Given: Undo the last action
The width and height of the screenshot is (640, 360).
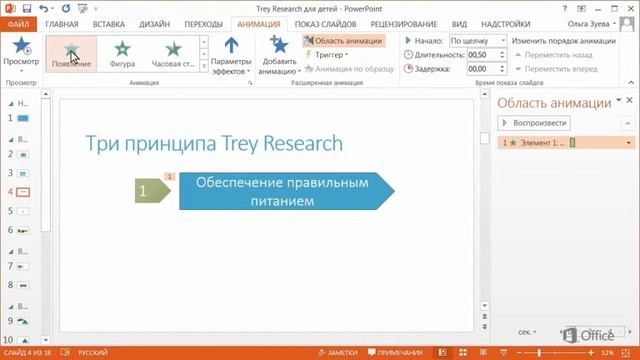Looking at the screenshot, I should click(44, 9).
